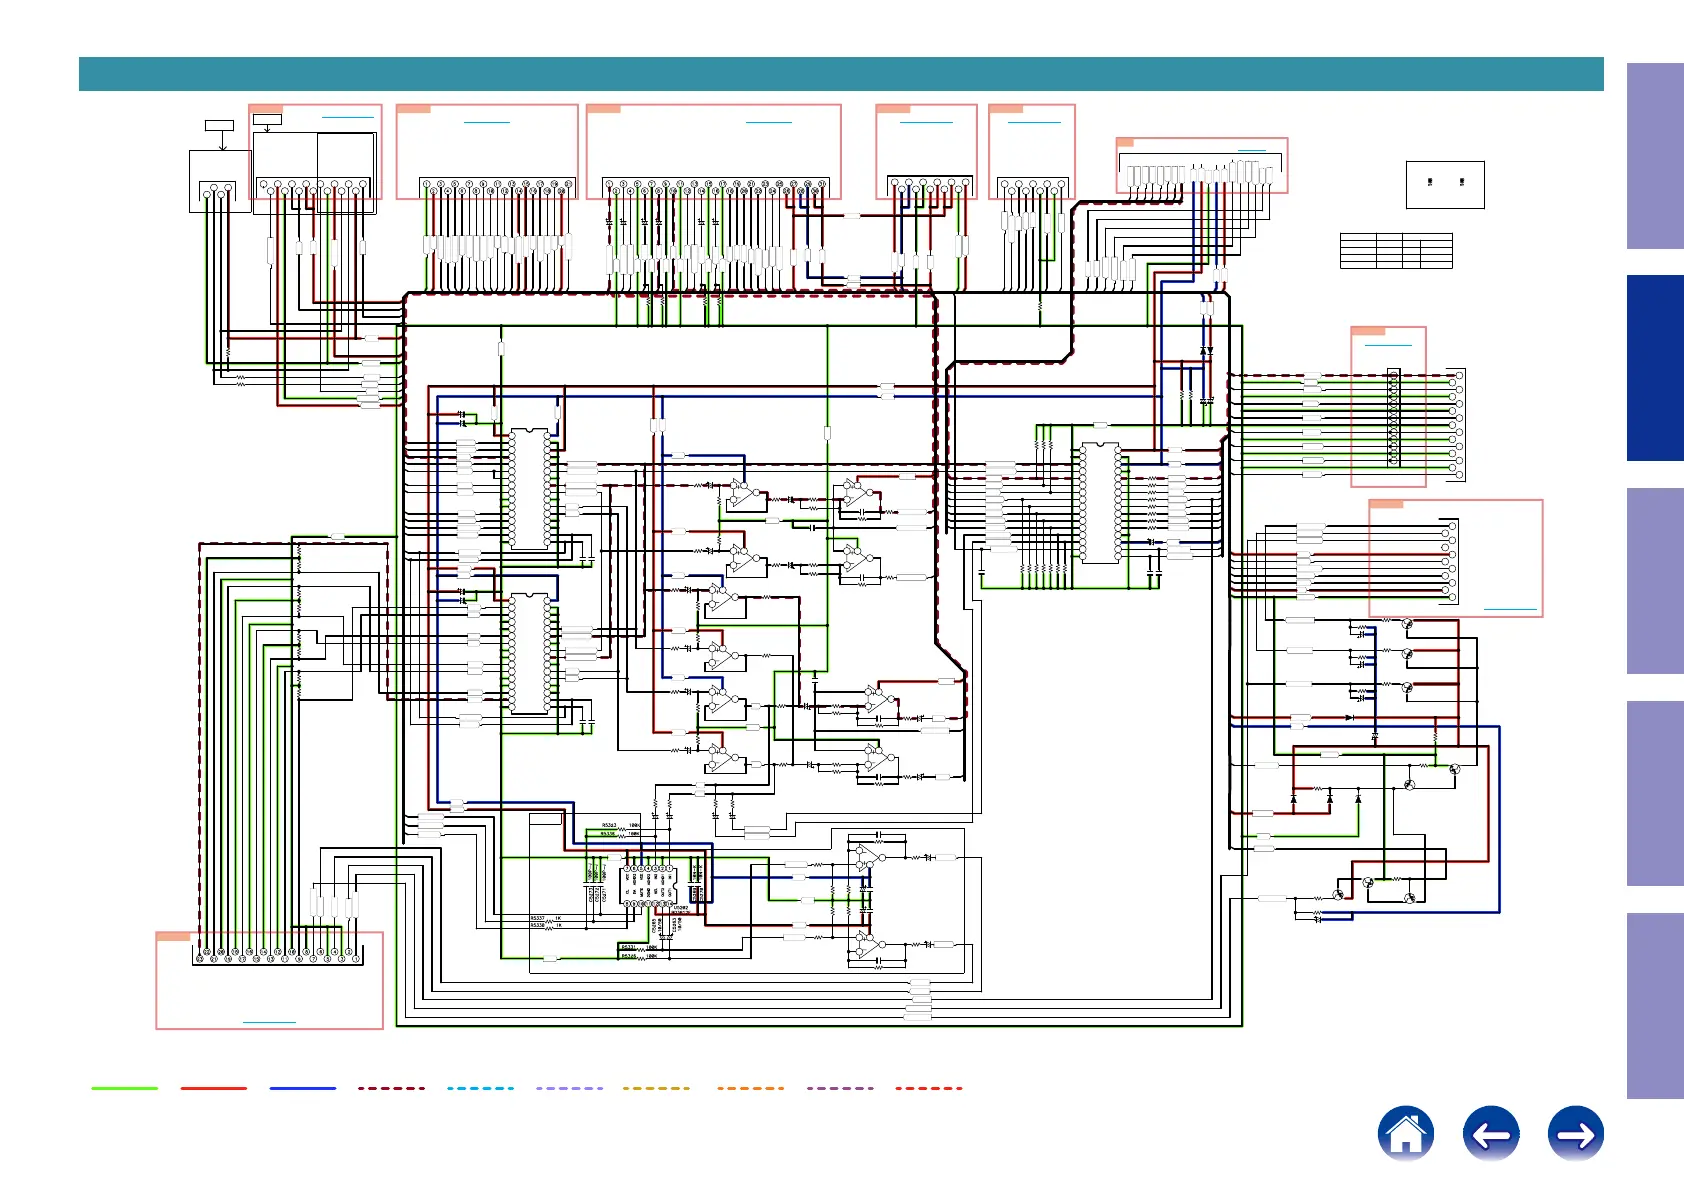Click the solid red legend line
The image size is (1684, 1191).
(214, 1088)
